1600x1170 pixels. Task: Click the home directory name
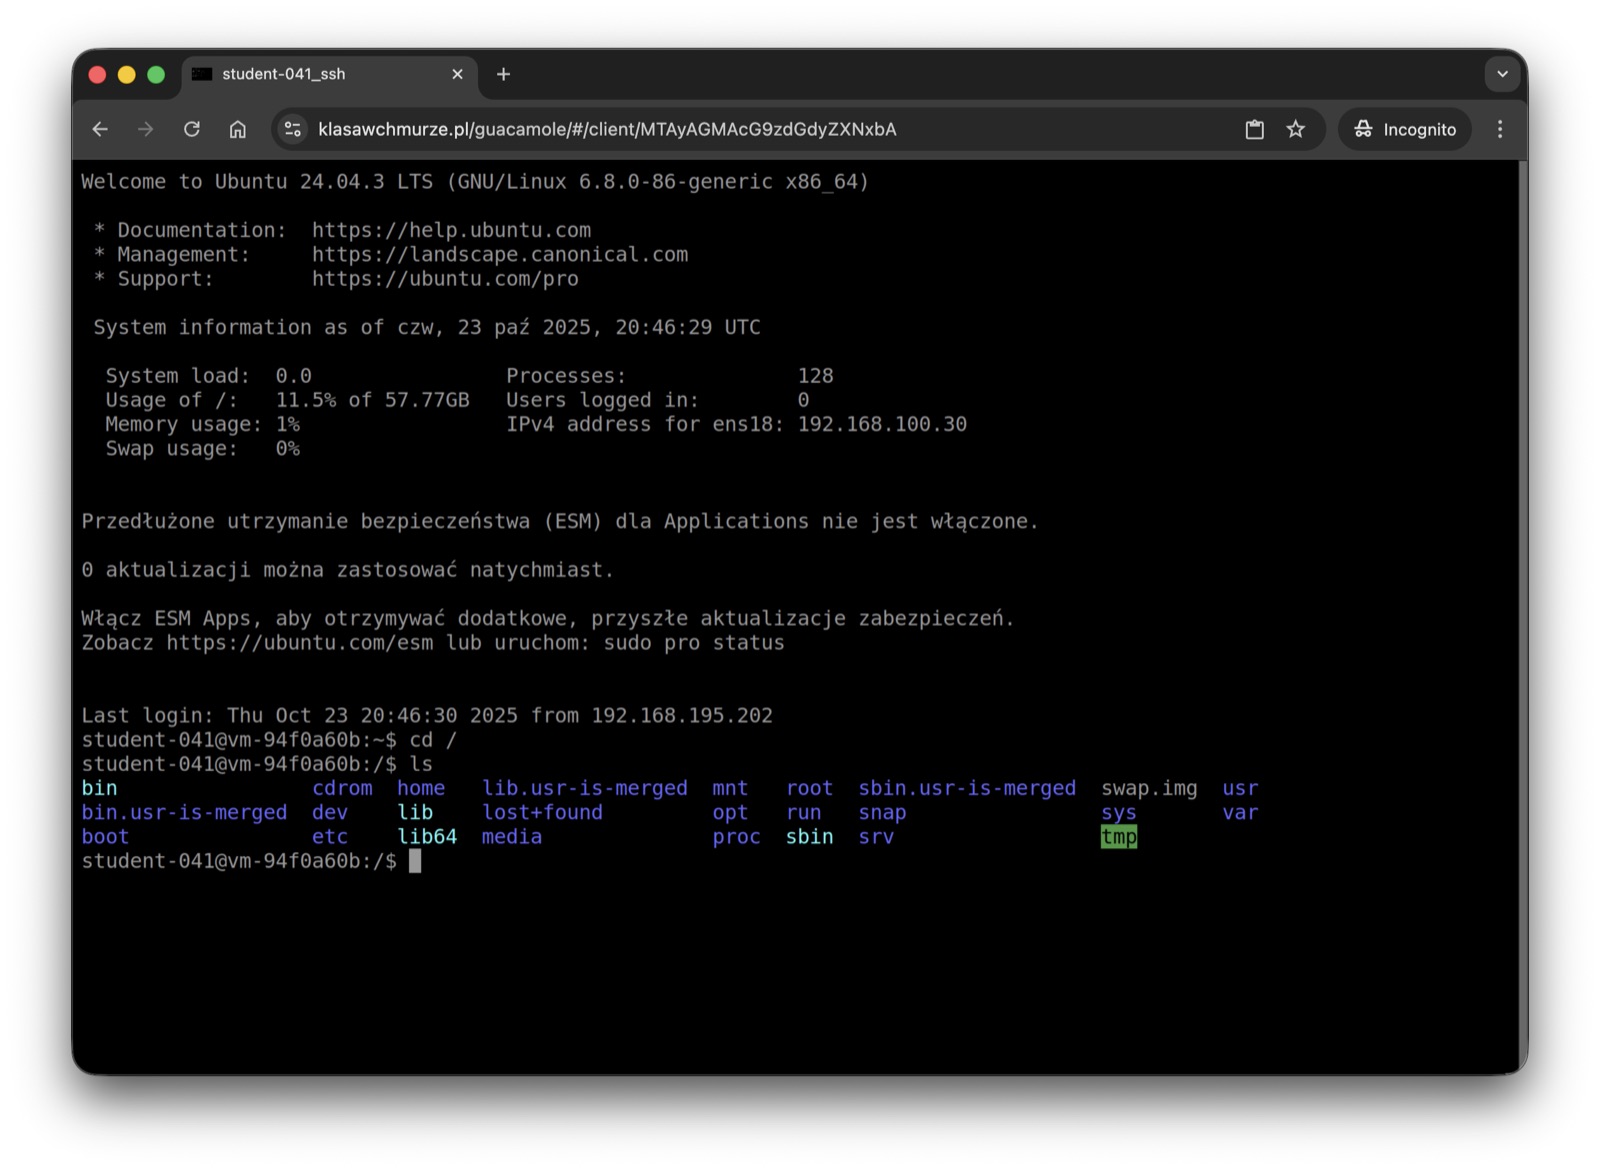pyautogui.click(x=421, y=788)
